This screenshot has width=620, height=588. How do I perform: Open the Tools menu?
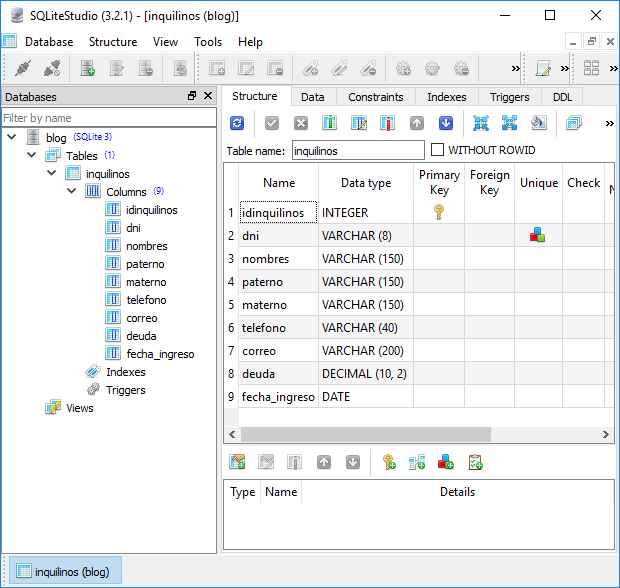point(208,42)
